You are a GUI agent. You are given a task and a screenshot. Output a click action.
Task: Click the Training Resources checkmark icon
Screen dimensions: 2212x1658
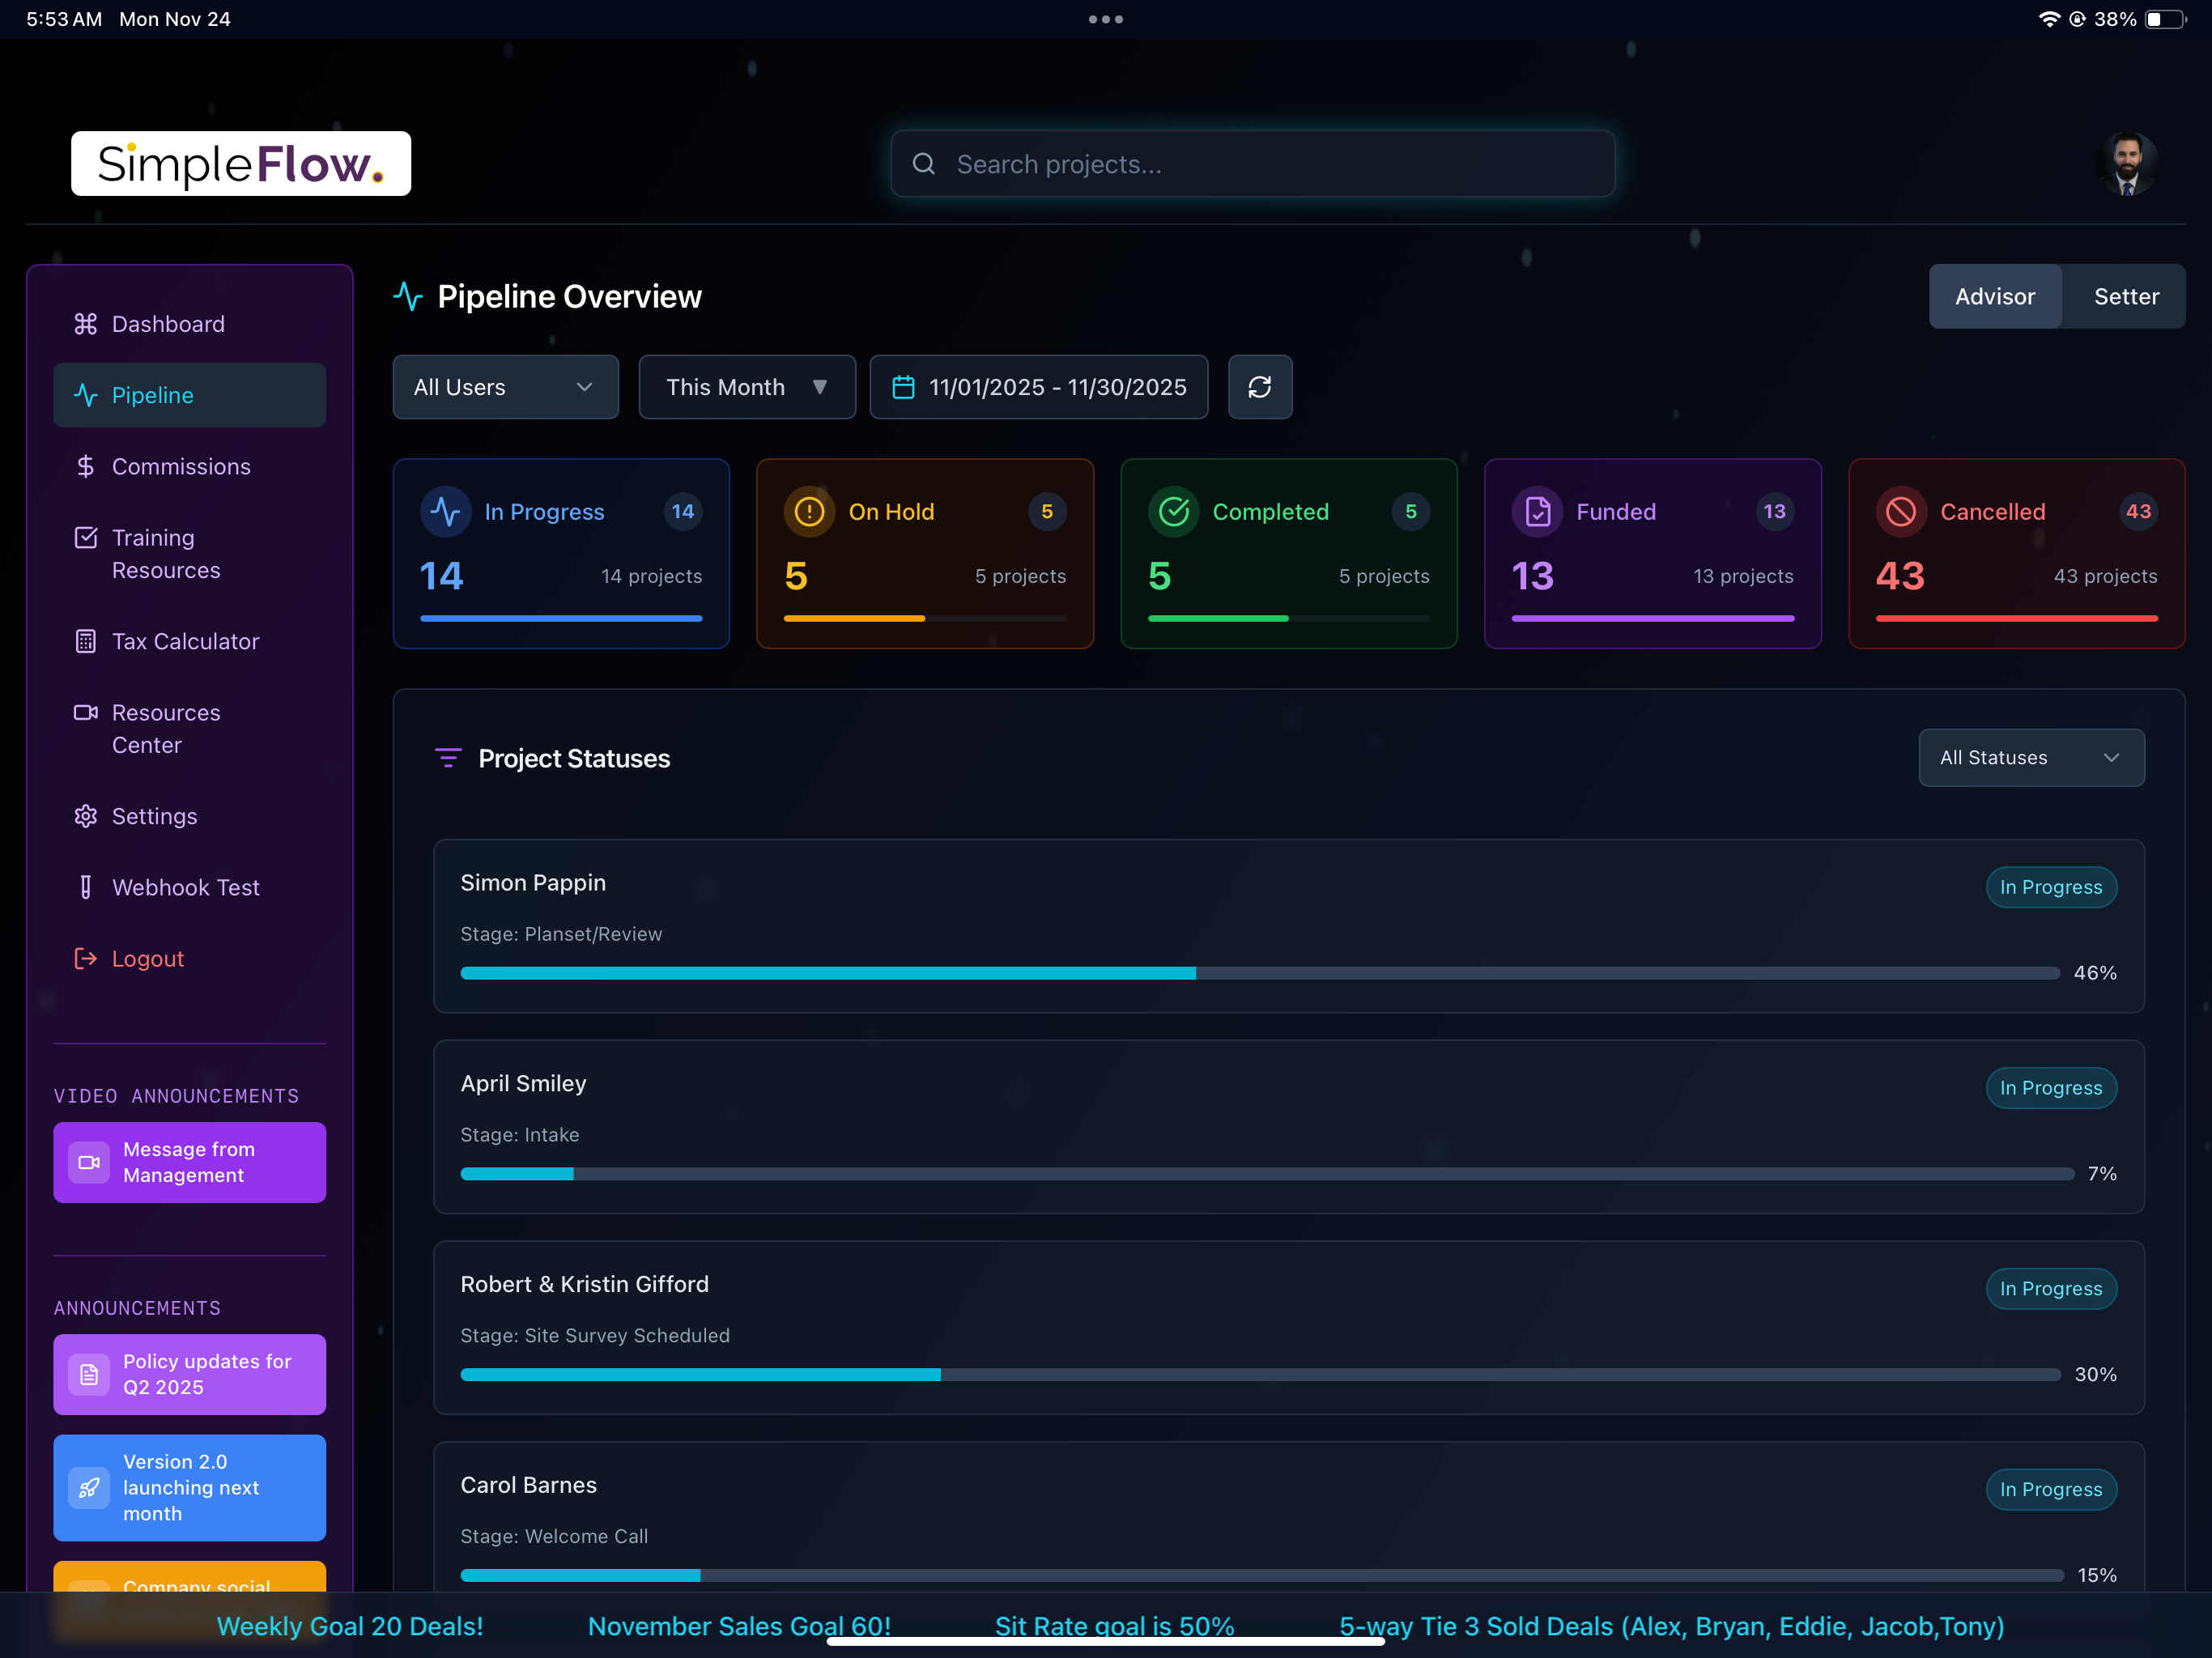coord(86,537)
